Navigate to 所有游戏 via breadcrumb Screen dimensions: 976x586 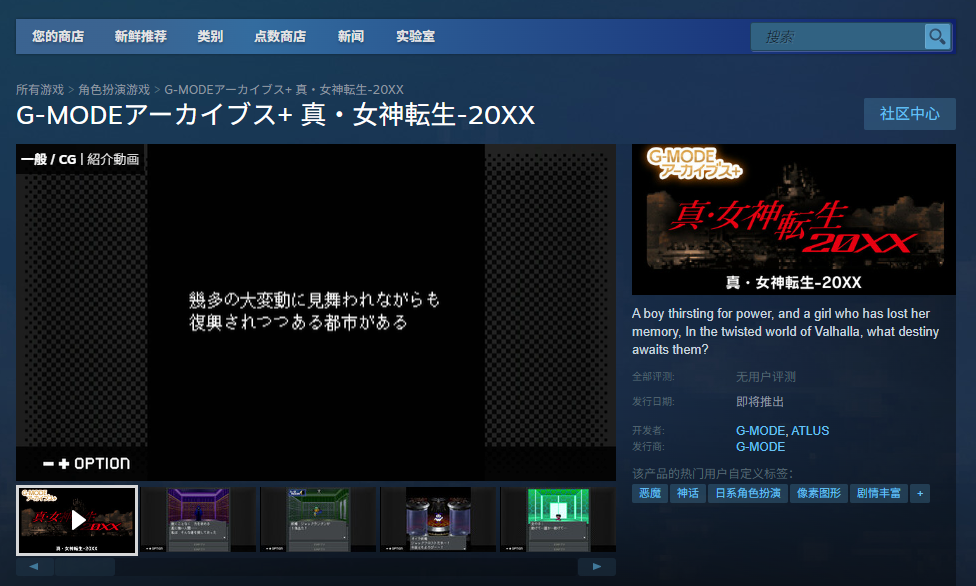(x=38, y=88)
